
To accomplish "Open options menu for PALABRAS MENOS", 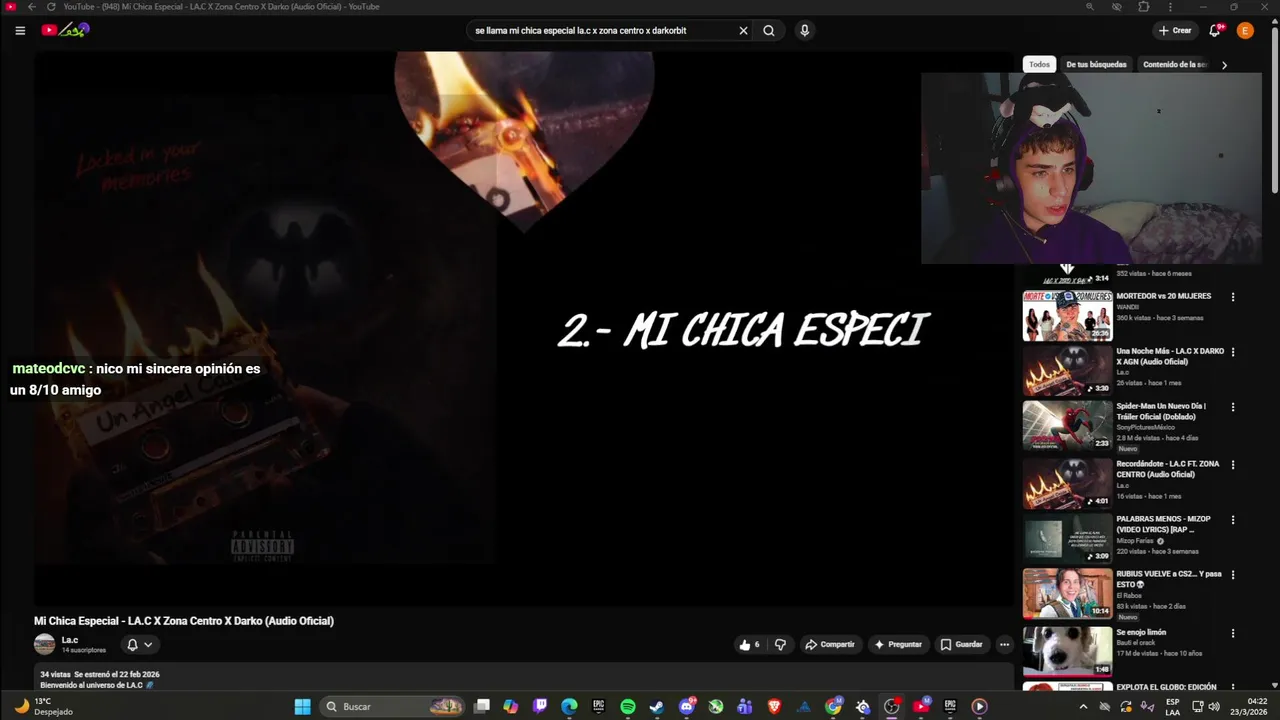I will 1233,520.
